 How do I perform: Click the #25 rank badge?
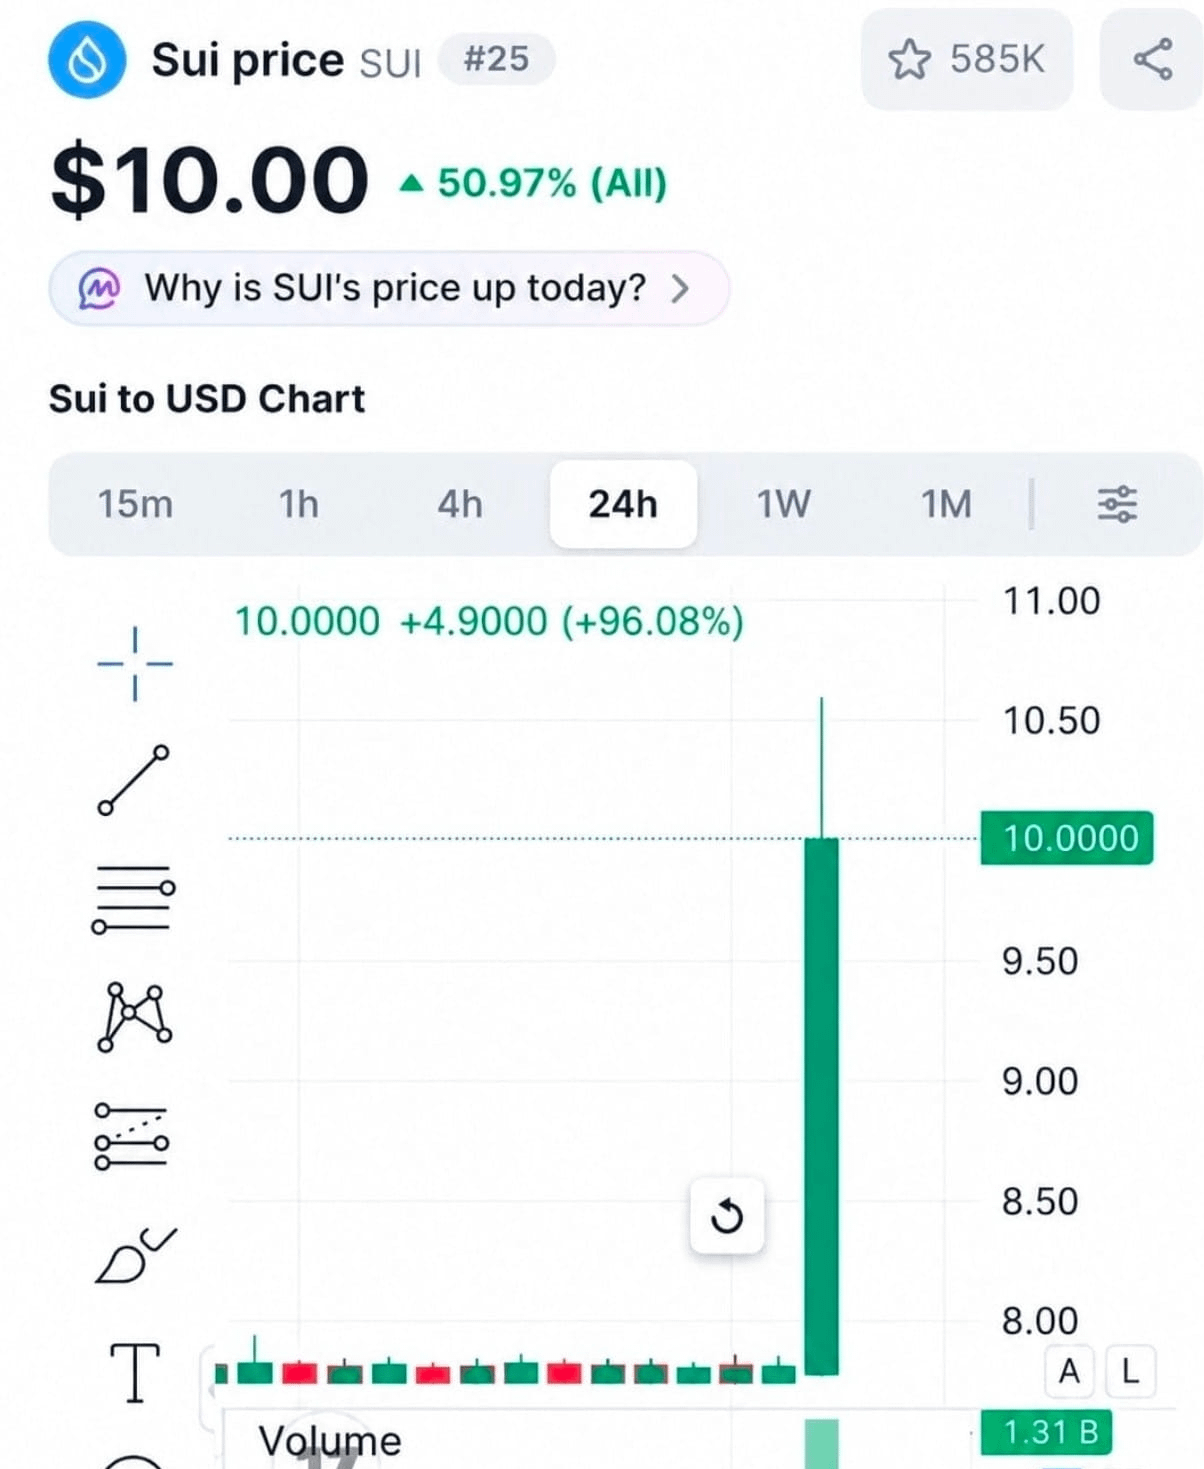(496, 59)
